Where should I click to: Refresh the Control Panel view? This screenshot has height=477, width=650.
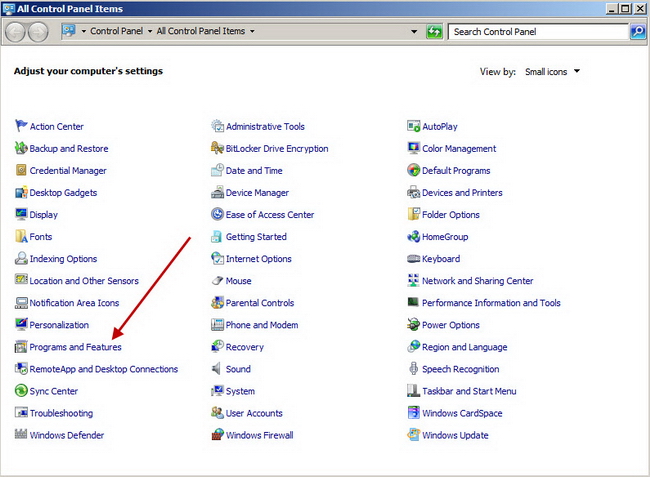[x=434, y=31]
